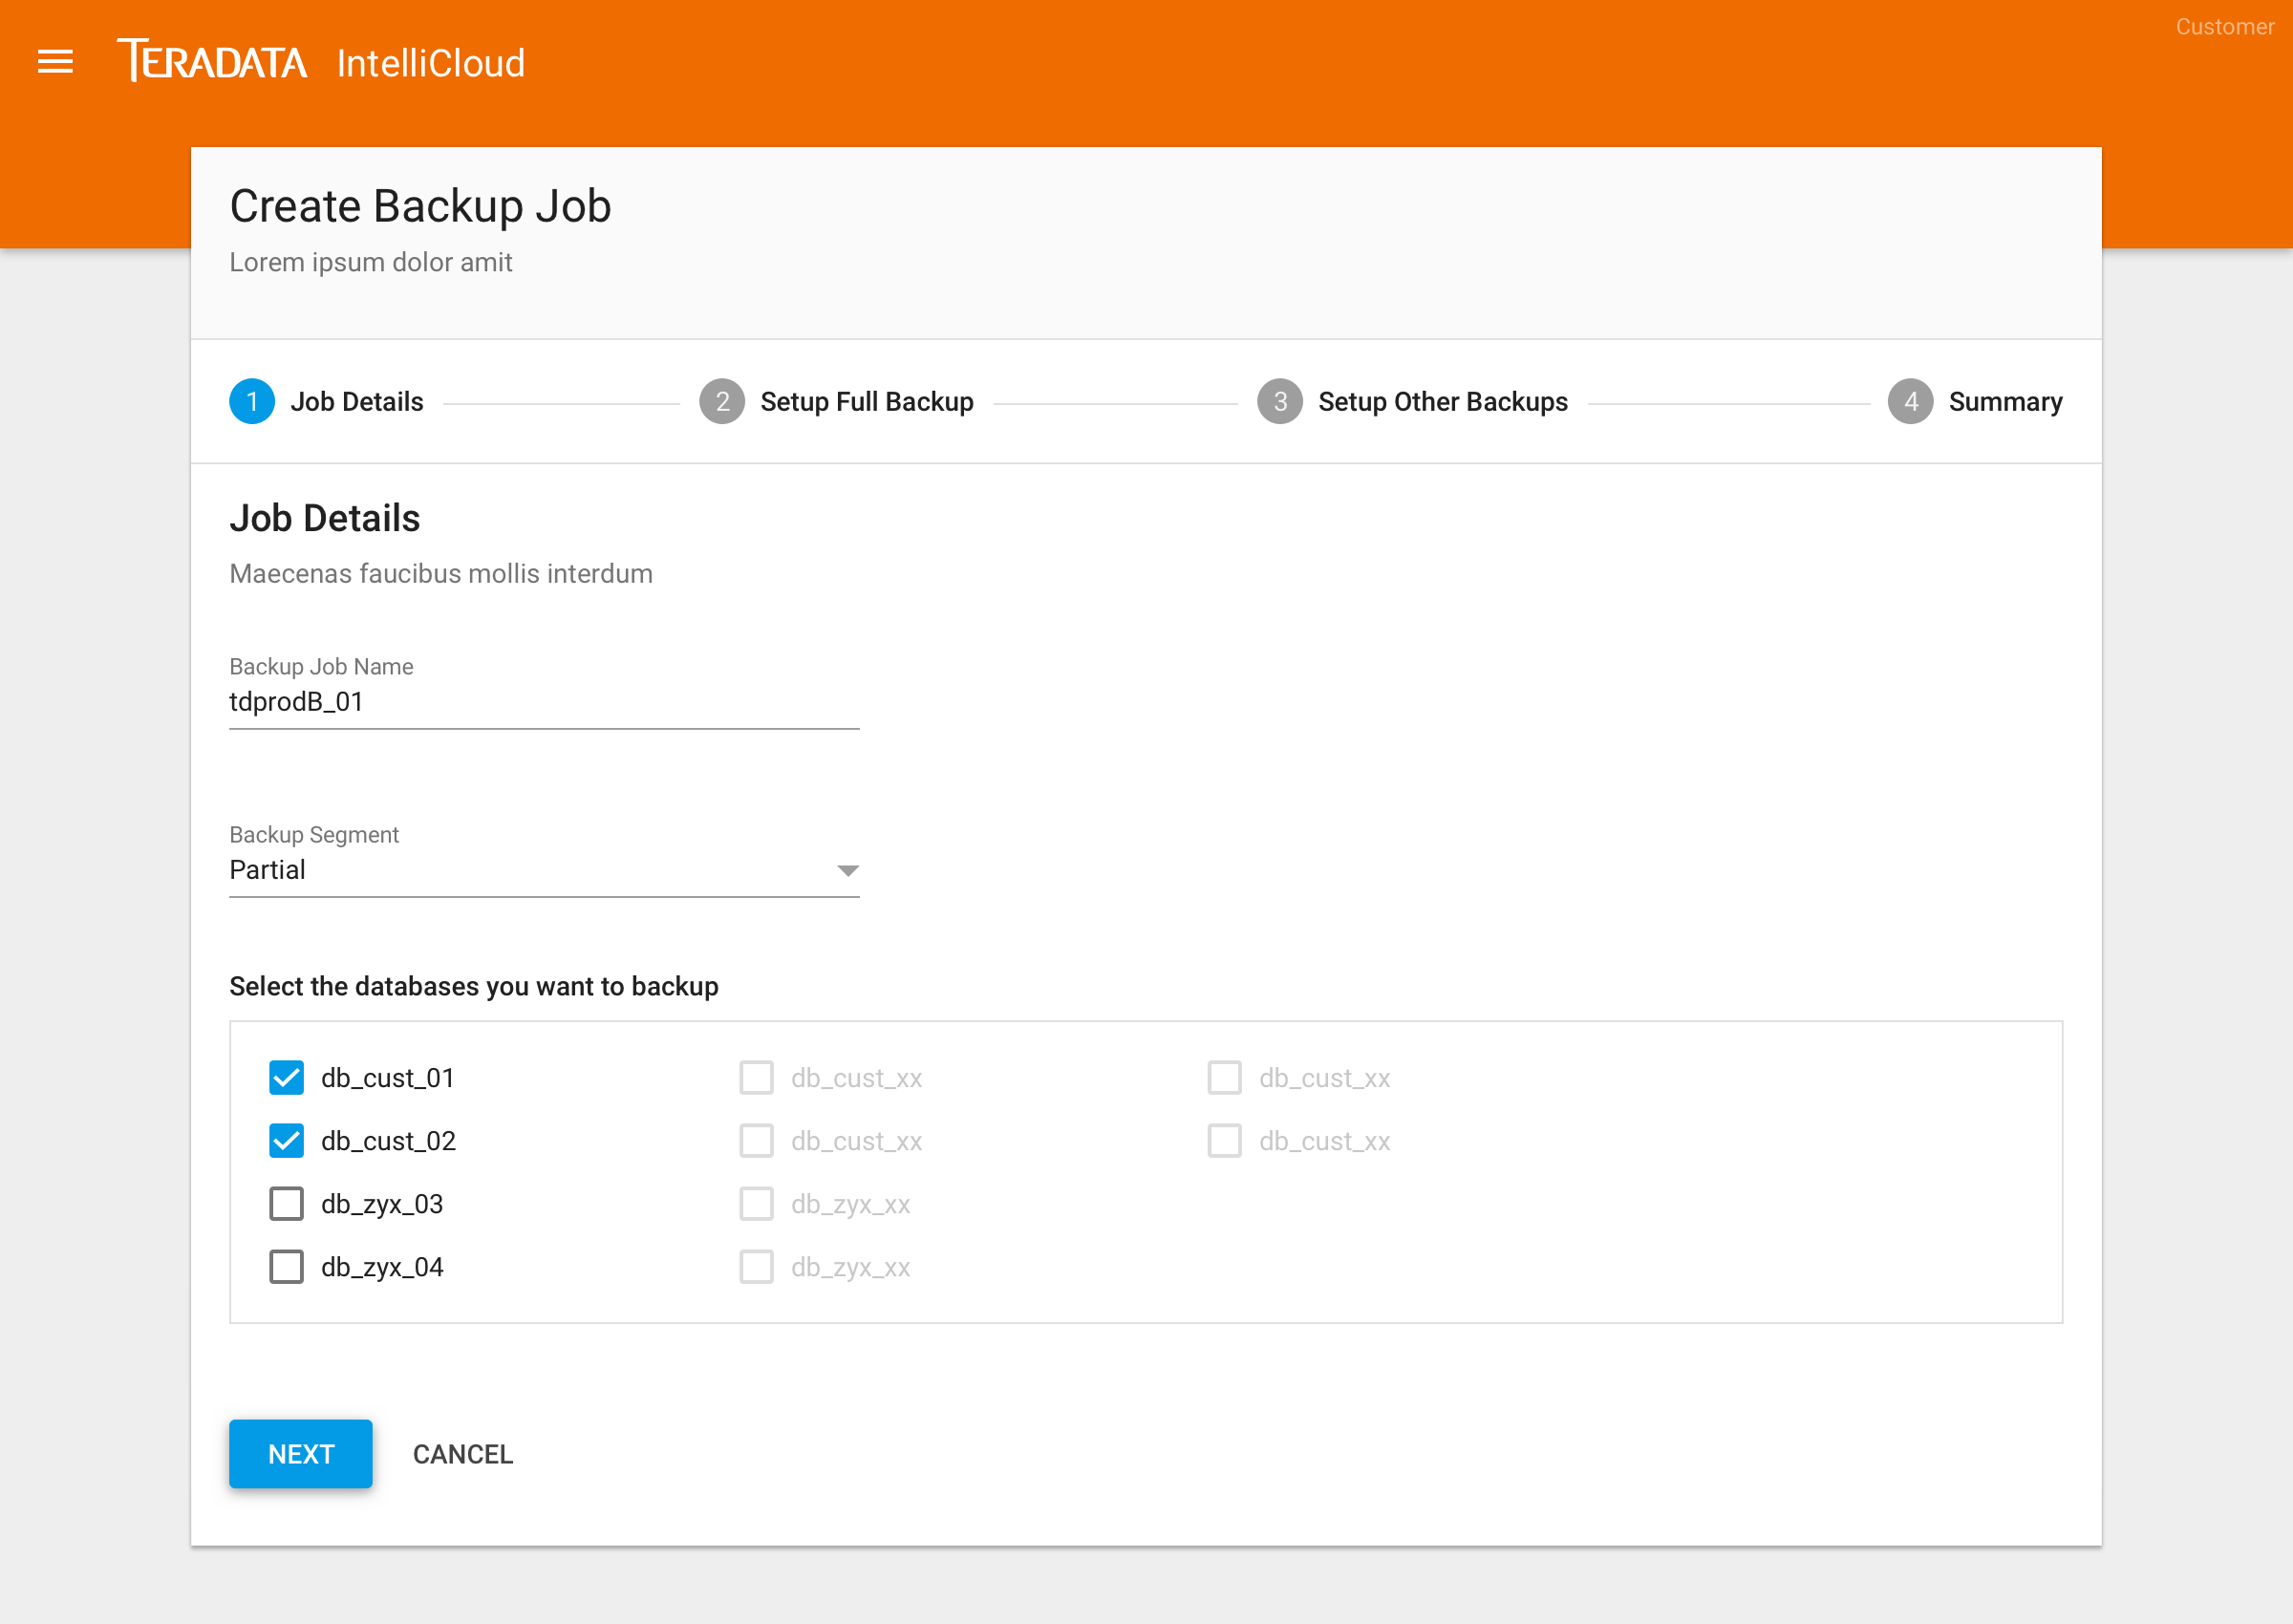Select step 3 Setup Other Backups
The image size is (2293, 1624).
pyautogui.click(x=1412, y=402)
